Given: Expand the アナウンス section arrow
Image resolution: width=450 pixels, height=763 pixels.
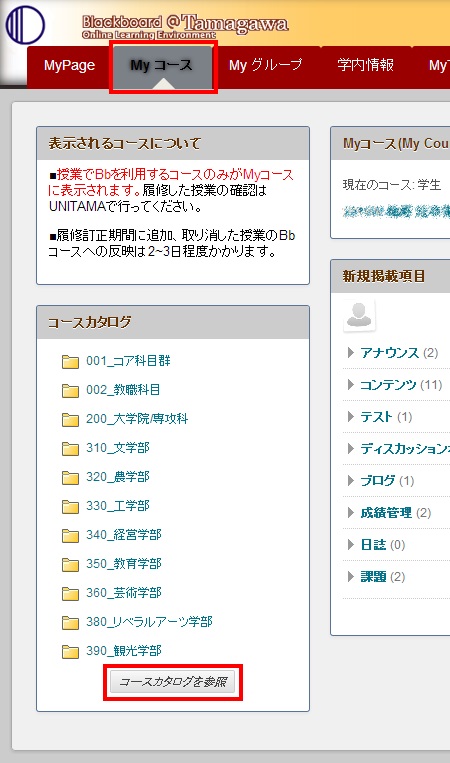Looking at the screenshot, I should tap(350, 353).
